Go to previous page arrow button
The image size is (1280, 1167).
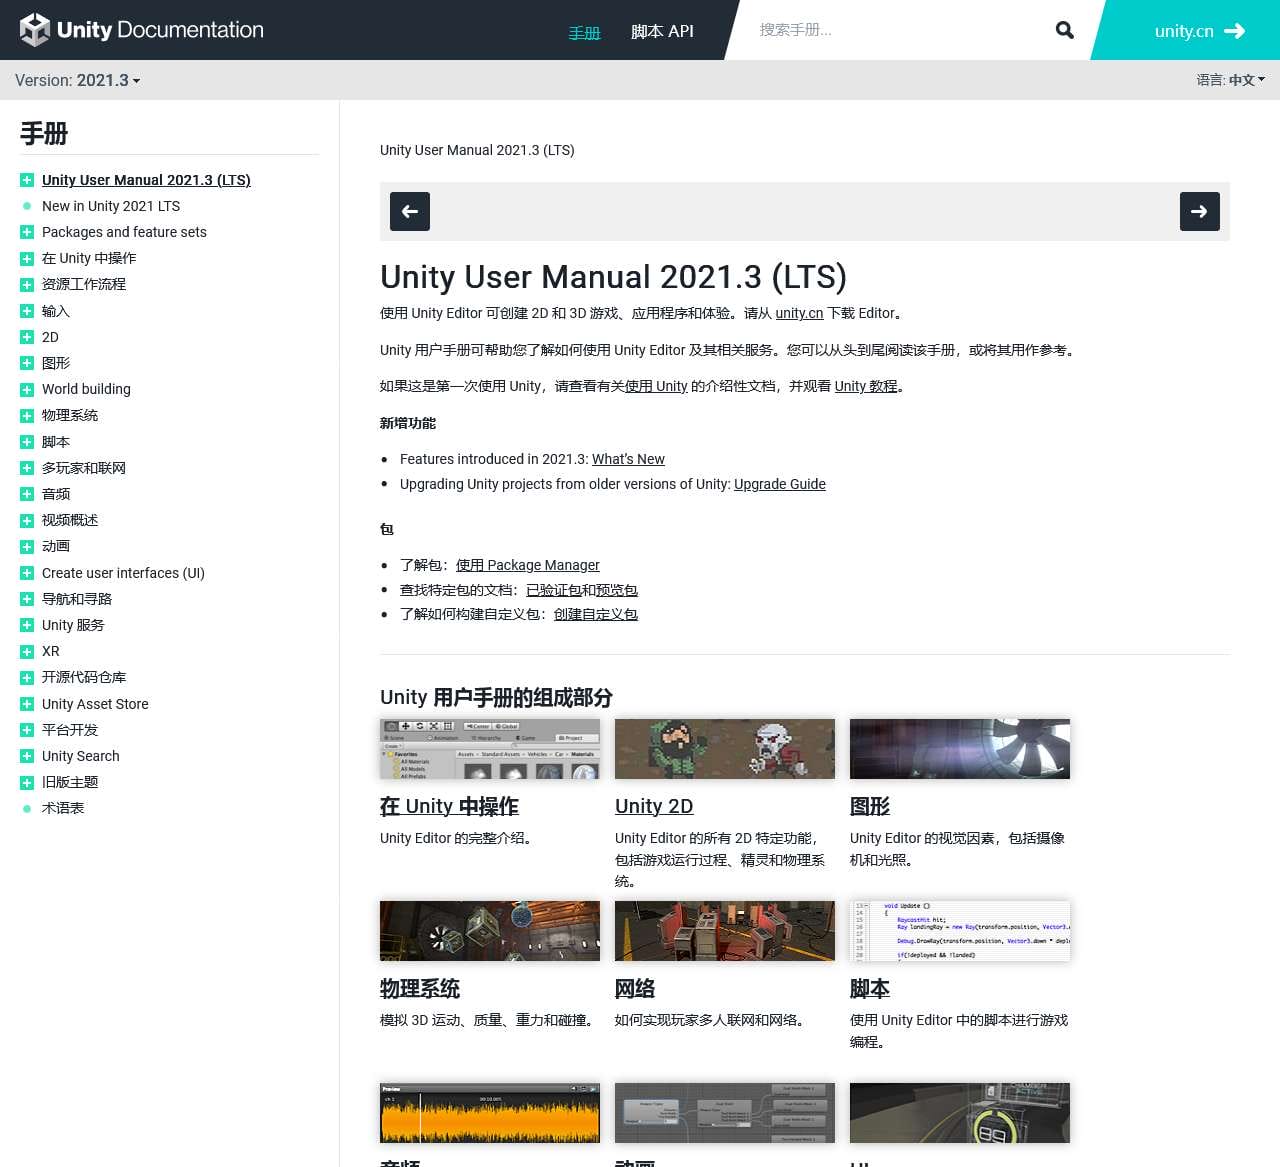(x=410, y=211)
